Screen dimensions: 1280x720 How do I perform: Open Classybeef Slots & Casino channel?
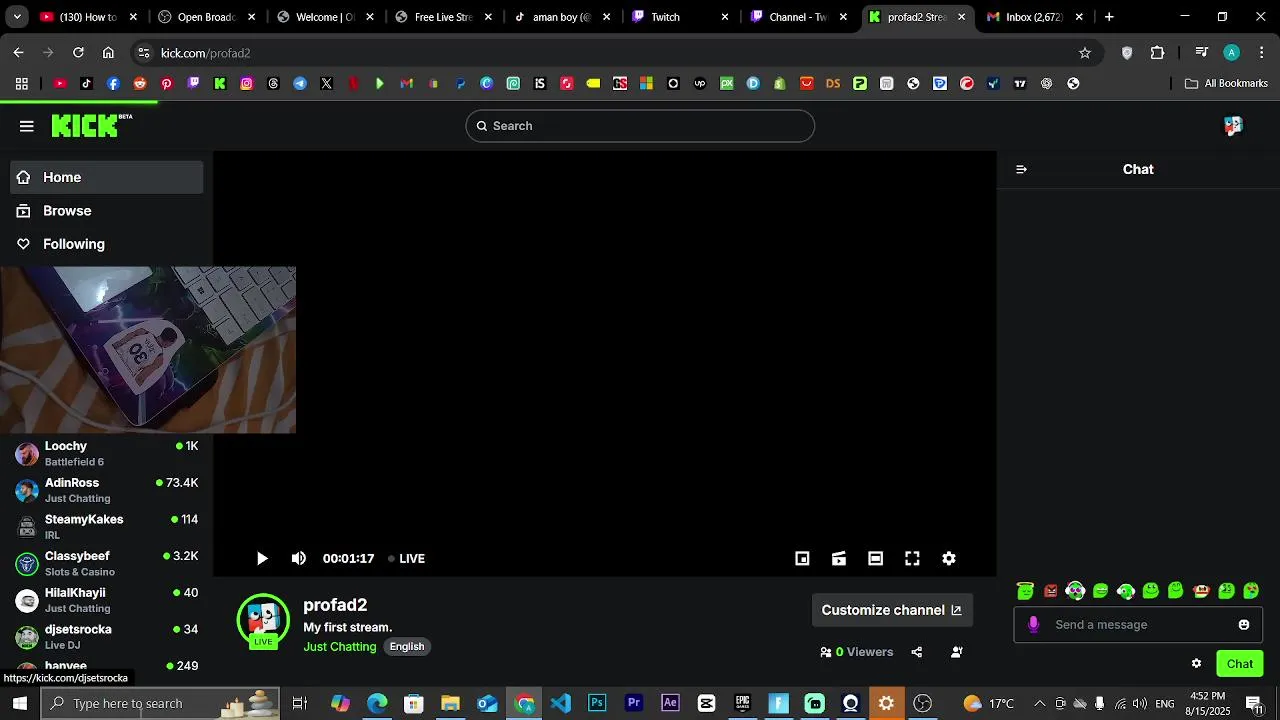[107, 564]
